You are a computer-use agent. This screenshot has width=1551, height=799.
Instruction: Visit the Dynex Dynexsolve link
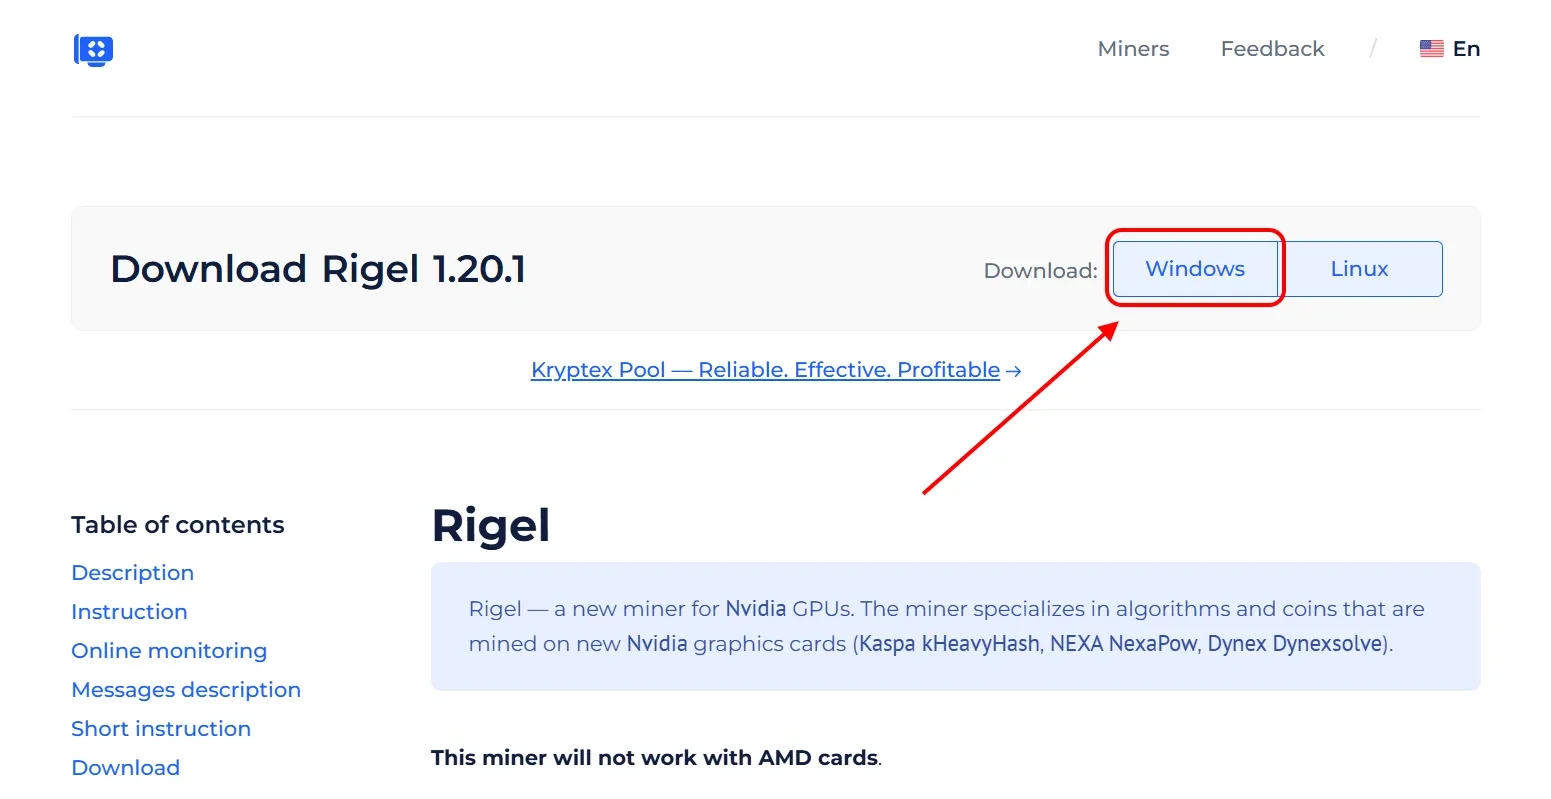[1294, 644]
